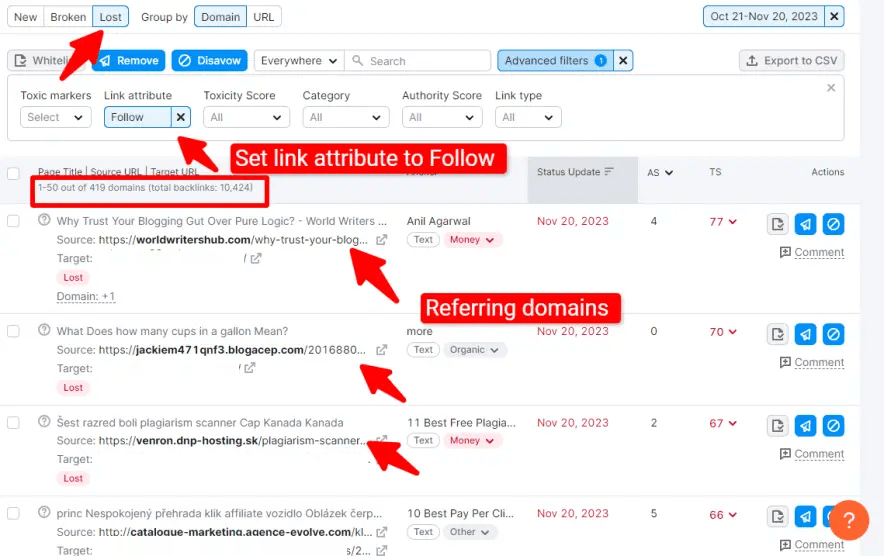The height and width of the screenshot is (556, 884).
Task: Click help icon beside 'What Does how many cups' title
Action: [44, 330]
